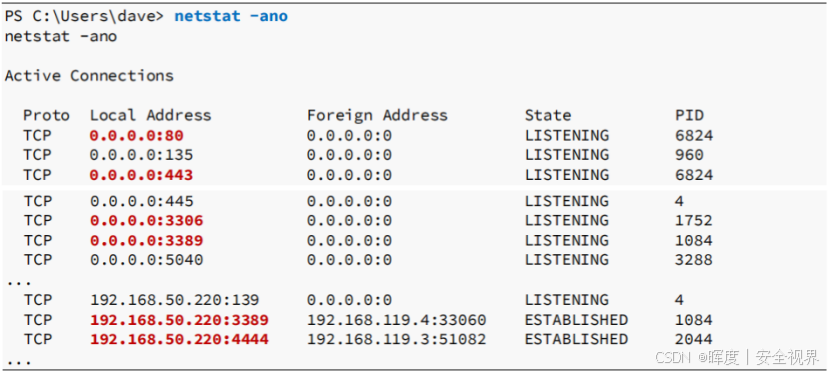The height and width of the screenshot is (373, 831).
Task: Click the red 192.168.50.220:3389 address
Action: [179, 320]
